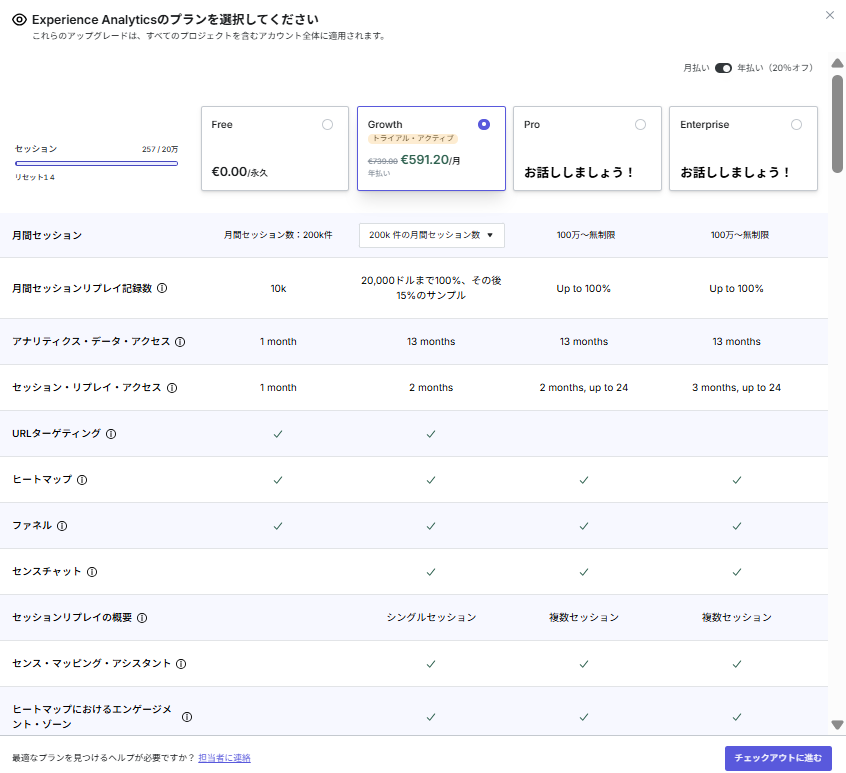Click the €591.20/月 price
The height and width of the screenshot is (773, 846).
click(431, 160)
